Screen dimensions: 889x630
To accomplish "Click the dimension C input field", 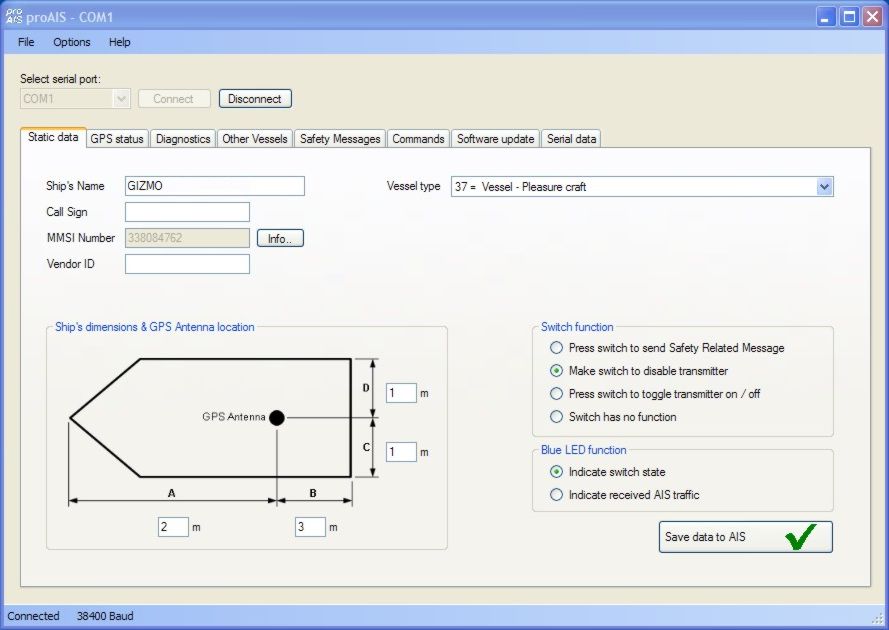I will point(401,452).
